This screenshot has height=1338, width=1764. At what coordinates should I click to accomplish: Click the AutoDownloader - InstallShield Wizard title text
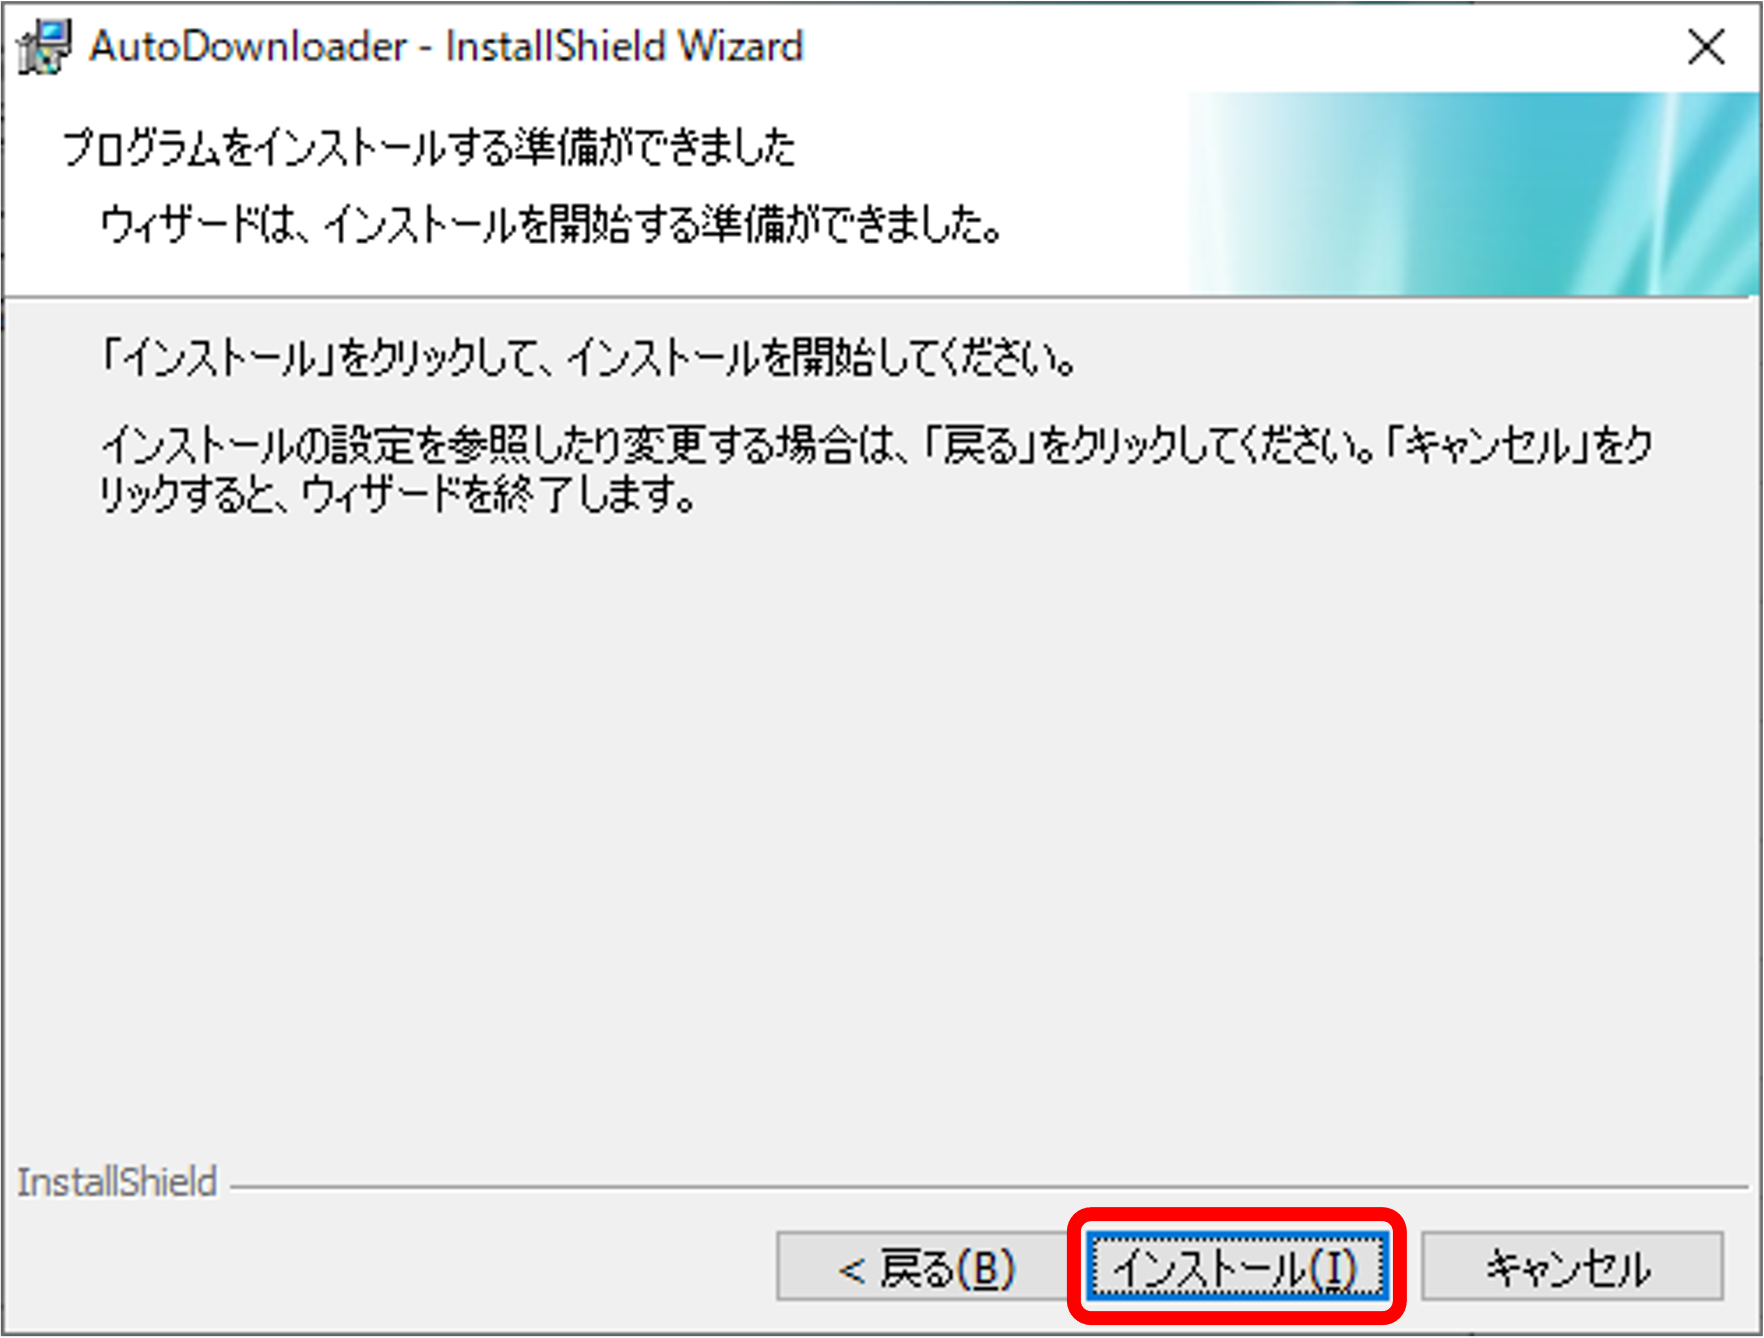pos(446,46)
